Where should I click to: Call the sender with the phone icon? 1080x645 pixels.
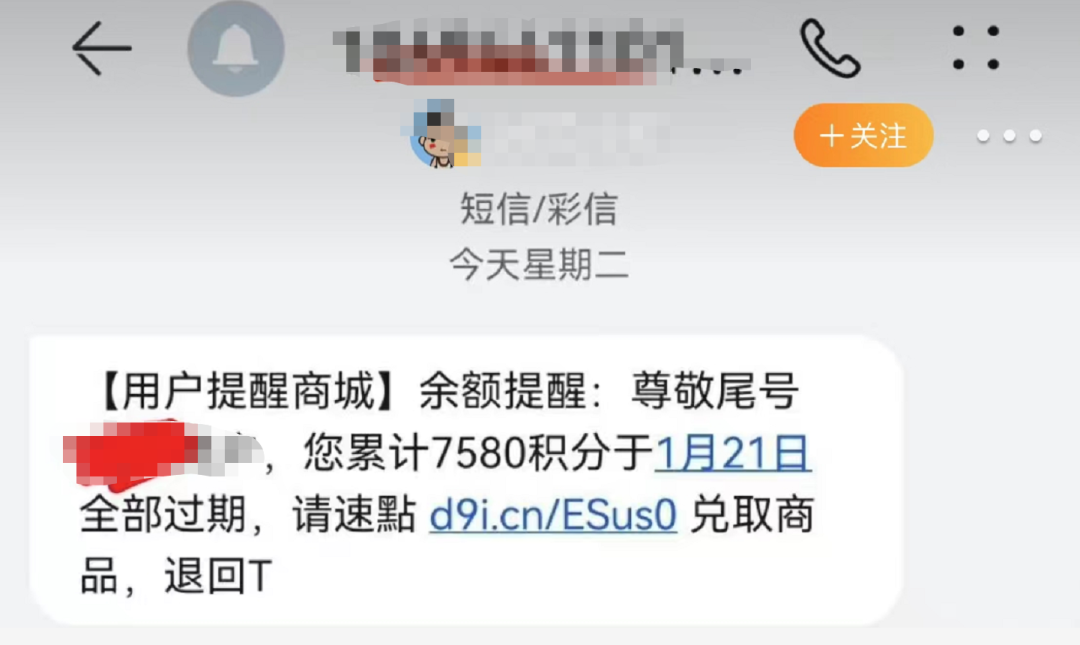[x=829, y=48]
